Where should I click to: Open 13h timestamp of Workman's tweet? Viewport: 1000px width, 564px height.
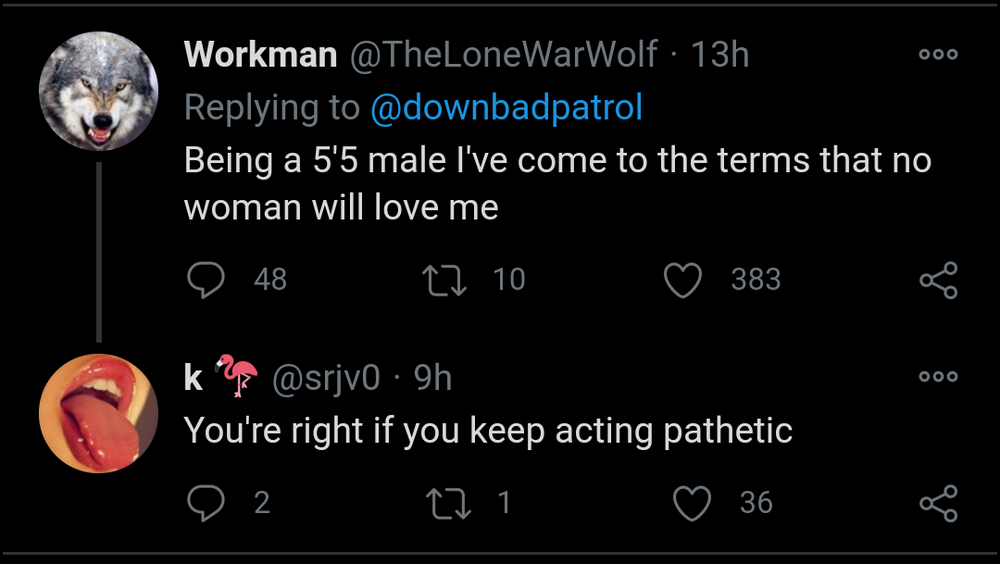tap(719, 55)
